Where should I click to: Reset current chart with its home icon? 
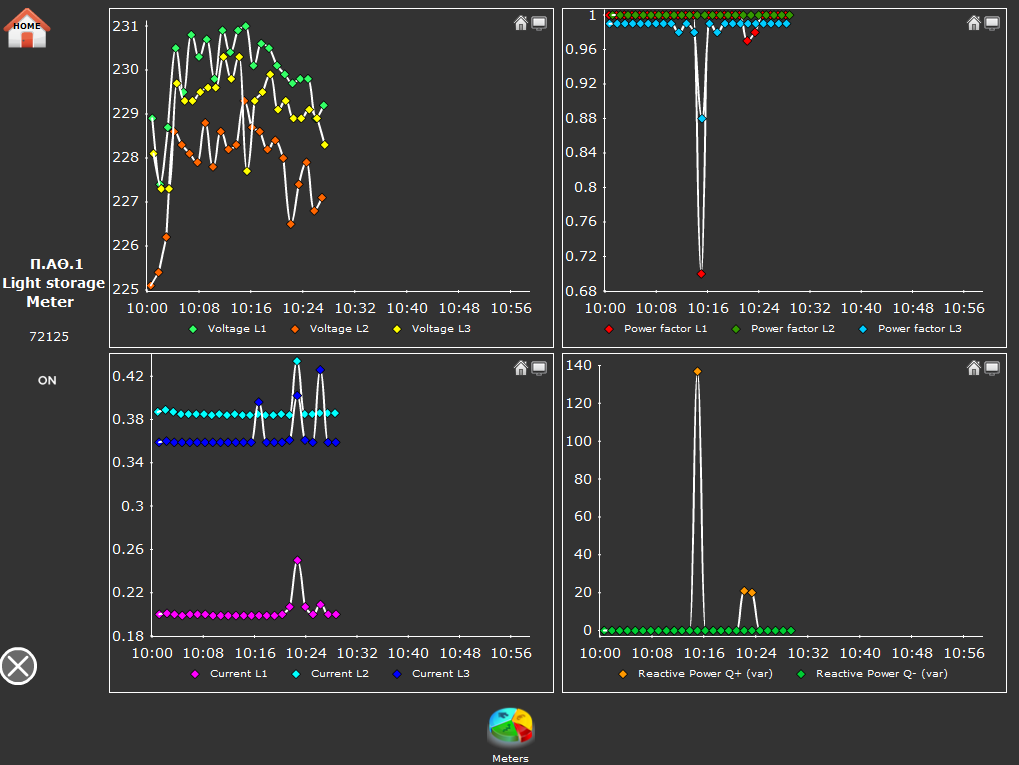click(521, 368)
